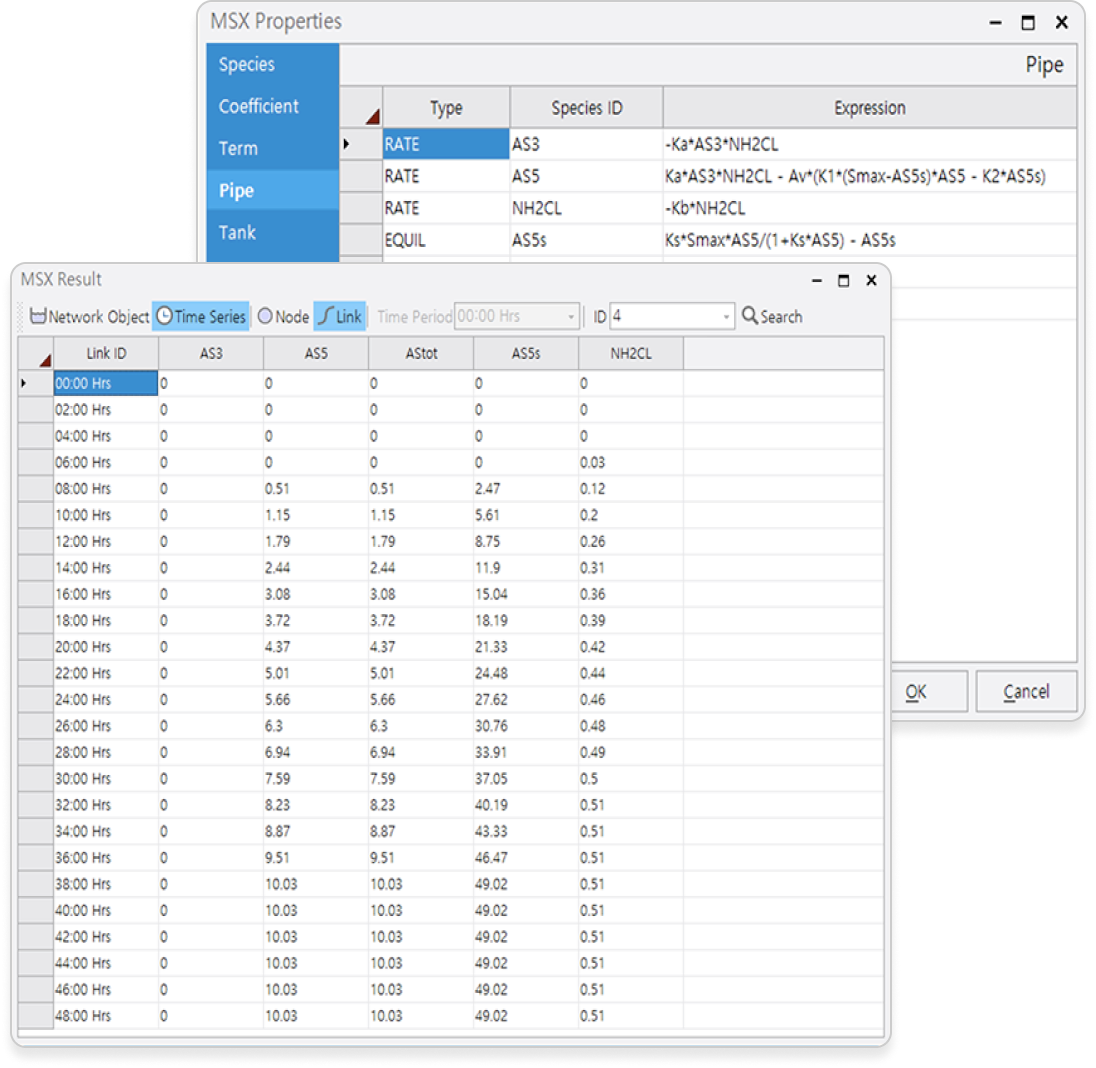Select the Term tab in sidebar
Screen dimensions: 1096x1068
238,149
